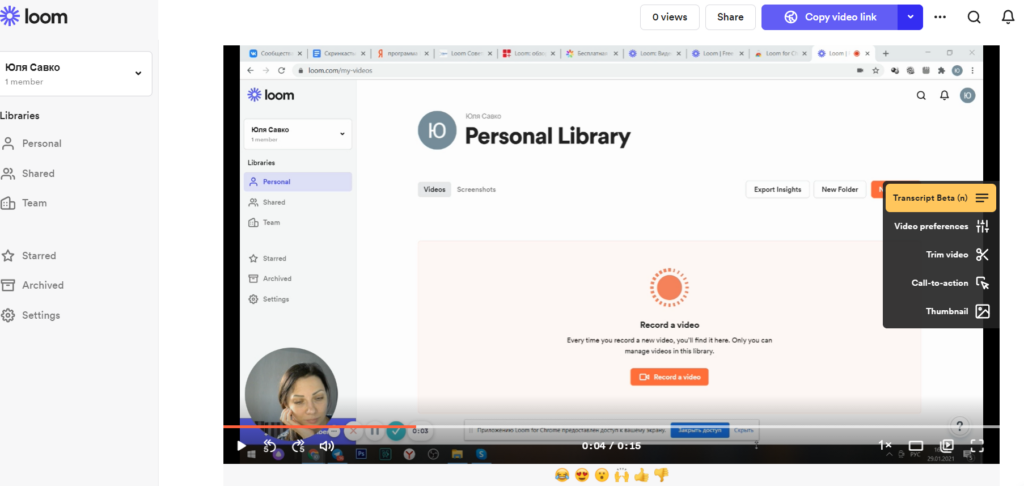Click the Share button

click(x=730, y=17)
